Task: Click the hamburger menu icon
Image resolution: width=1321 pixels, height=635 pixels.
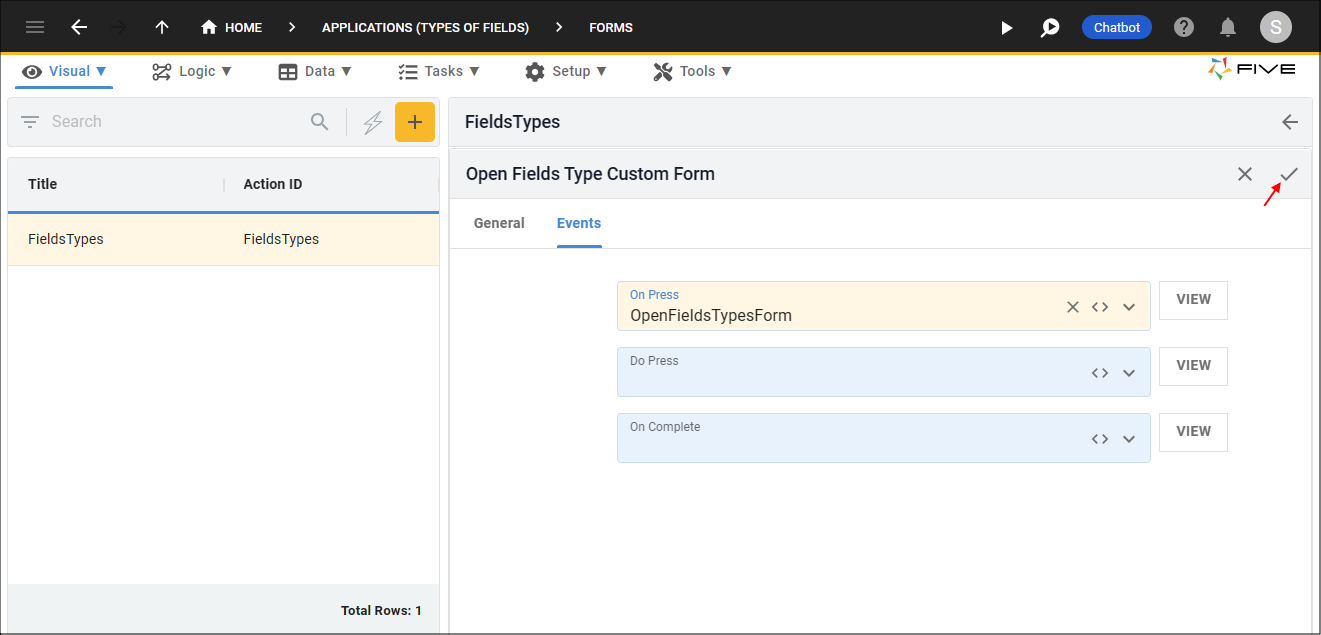Action: (x=35, y=27)
